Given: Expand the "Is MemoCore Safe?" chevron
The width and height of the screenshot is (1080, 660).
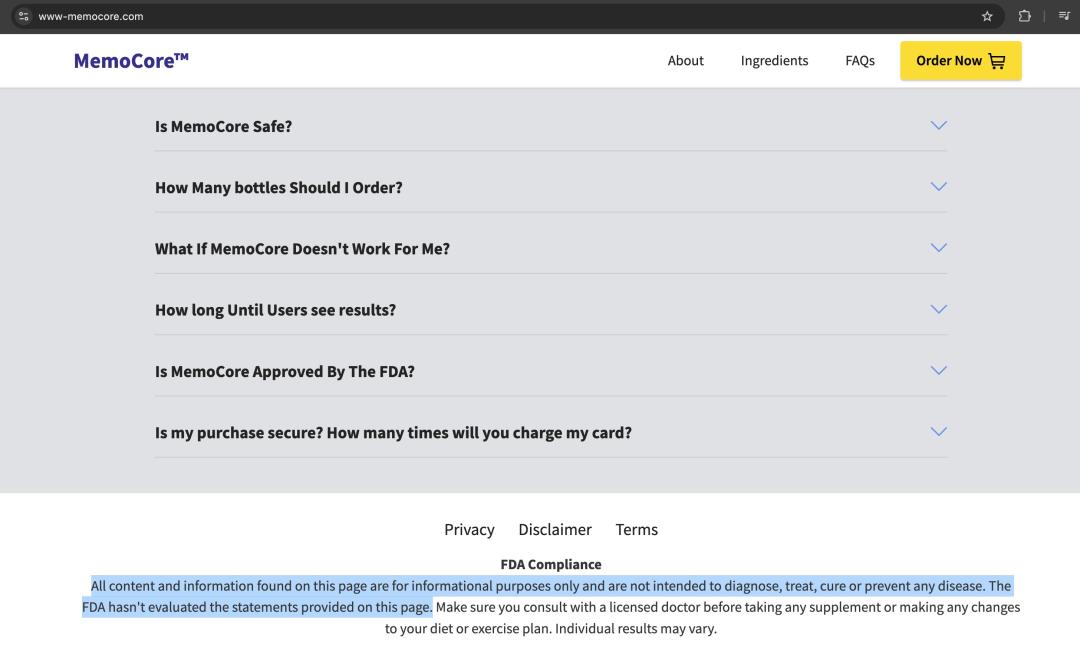Looking at the screenshot, I should point(938,126).
